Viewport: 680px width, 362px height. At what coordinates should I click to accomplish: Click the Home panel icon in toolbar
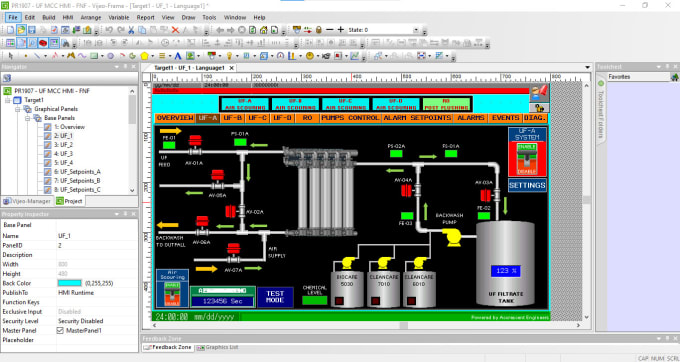click(x=264, y=30)
